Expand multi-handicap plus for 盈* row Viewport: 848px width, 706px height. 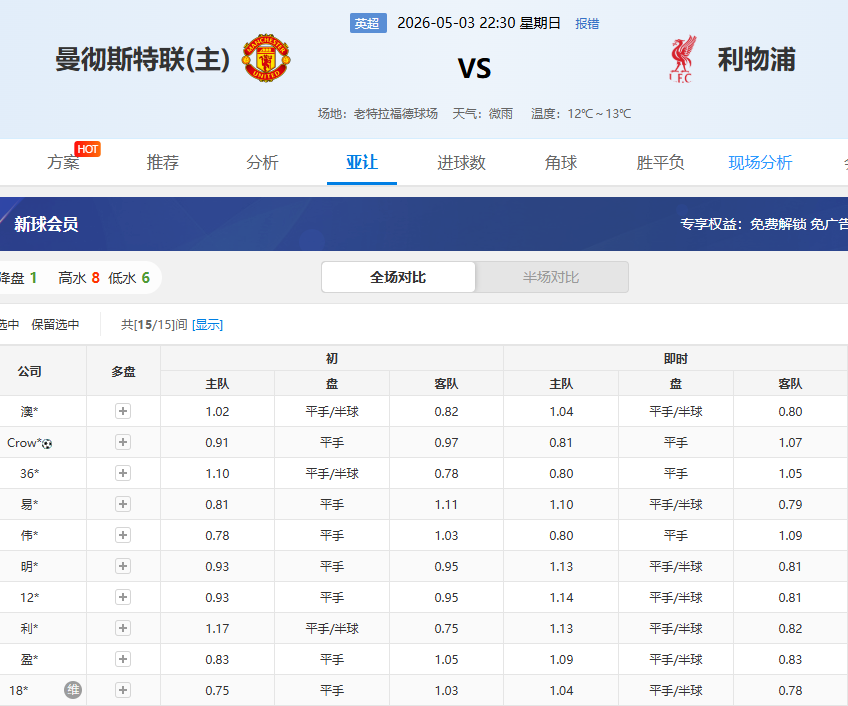click(123, 659)
